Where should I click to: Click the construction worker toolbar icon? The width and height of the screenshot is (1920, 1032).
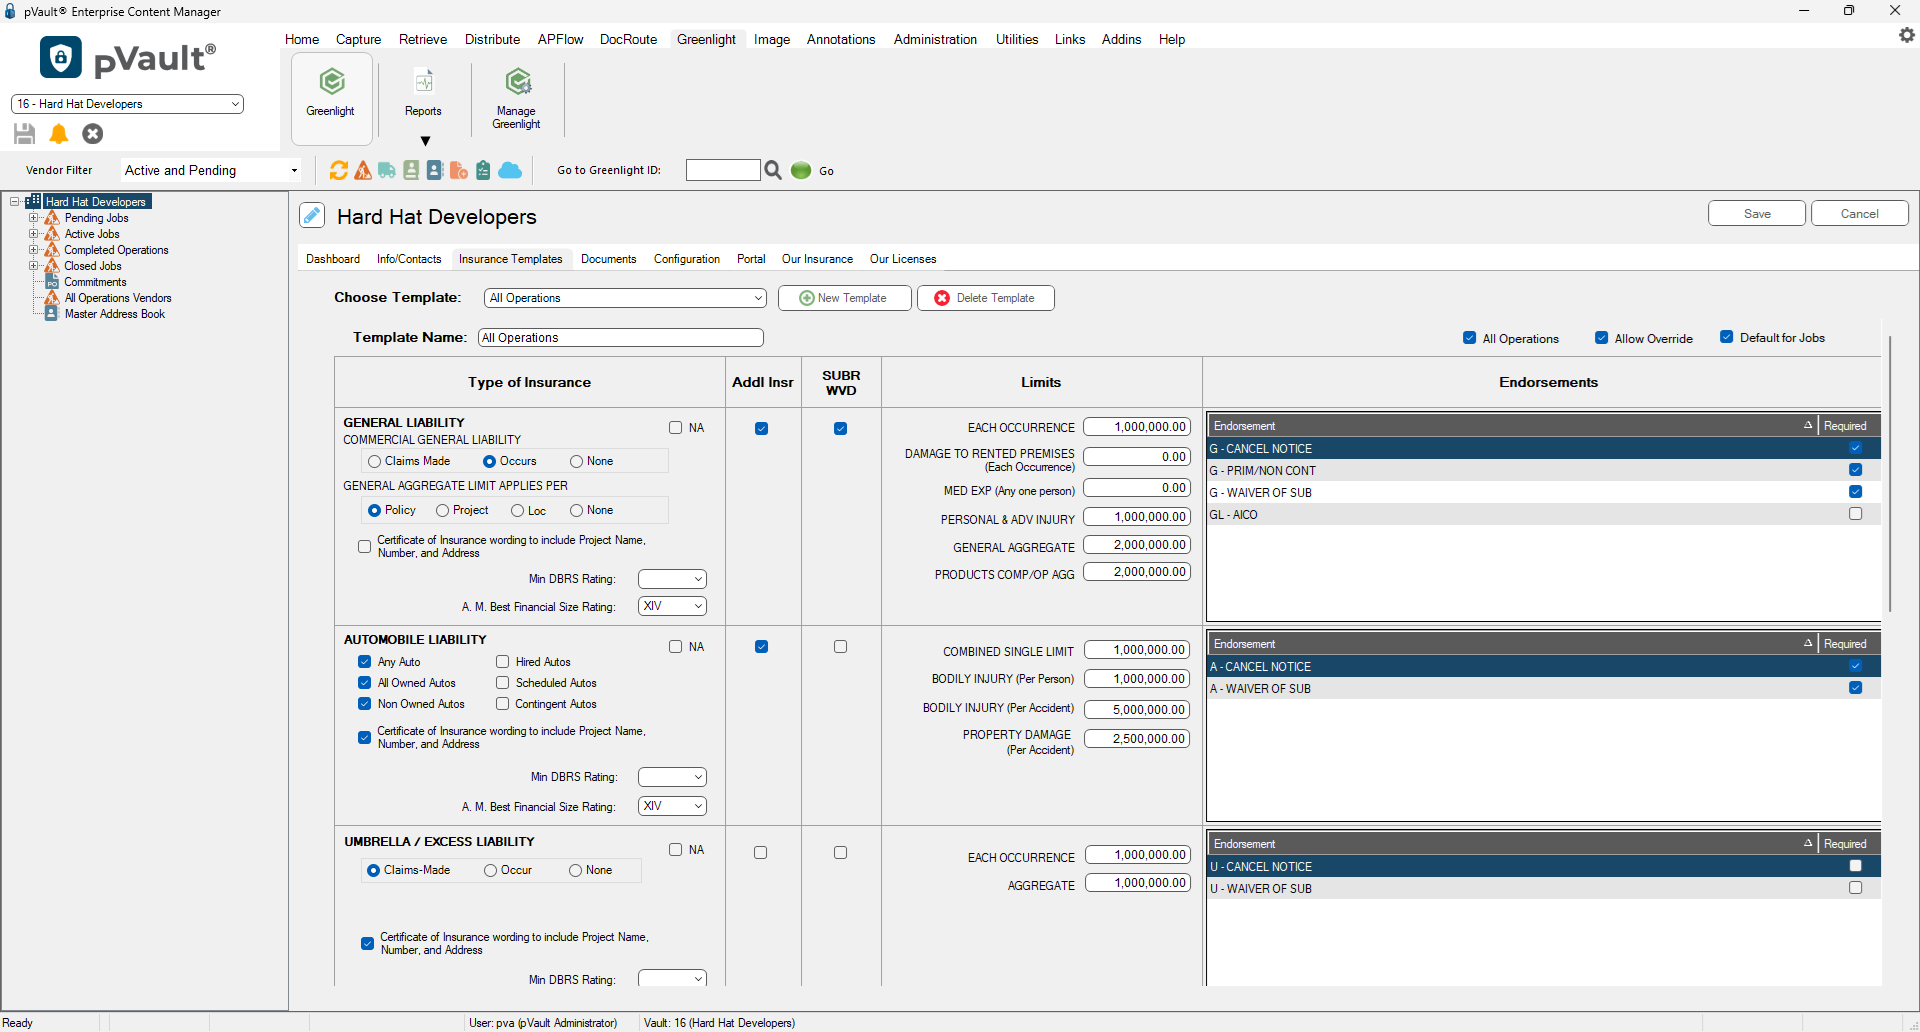tap(363, 170)
